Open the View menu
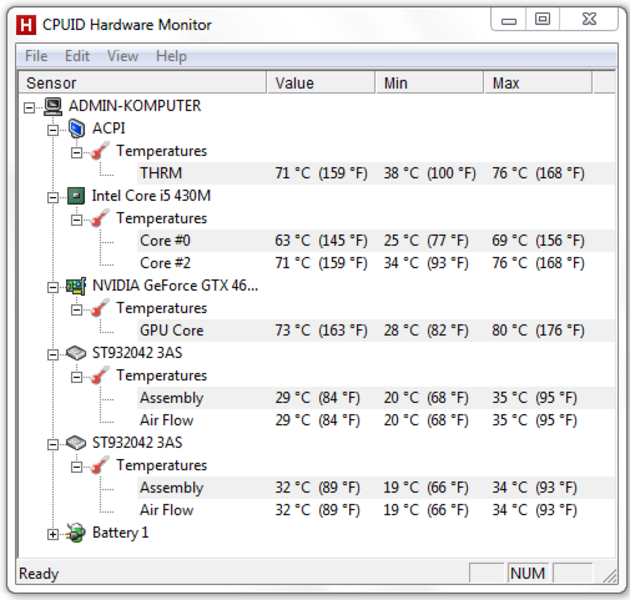Image resolution: width=630 pixels, height=600 pixels. (123, 56)
